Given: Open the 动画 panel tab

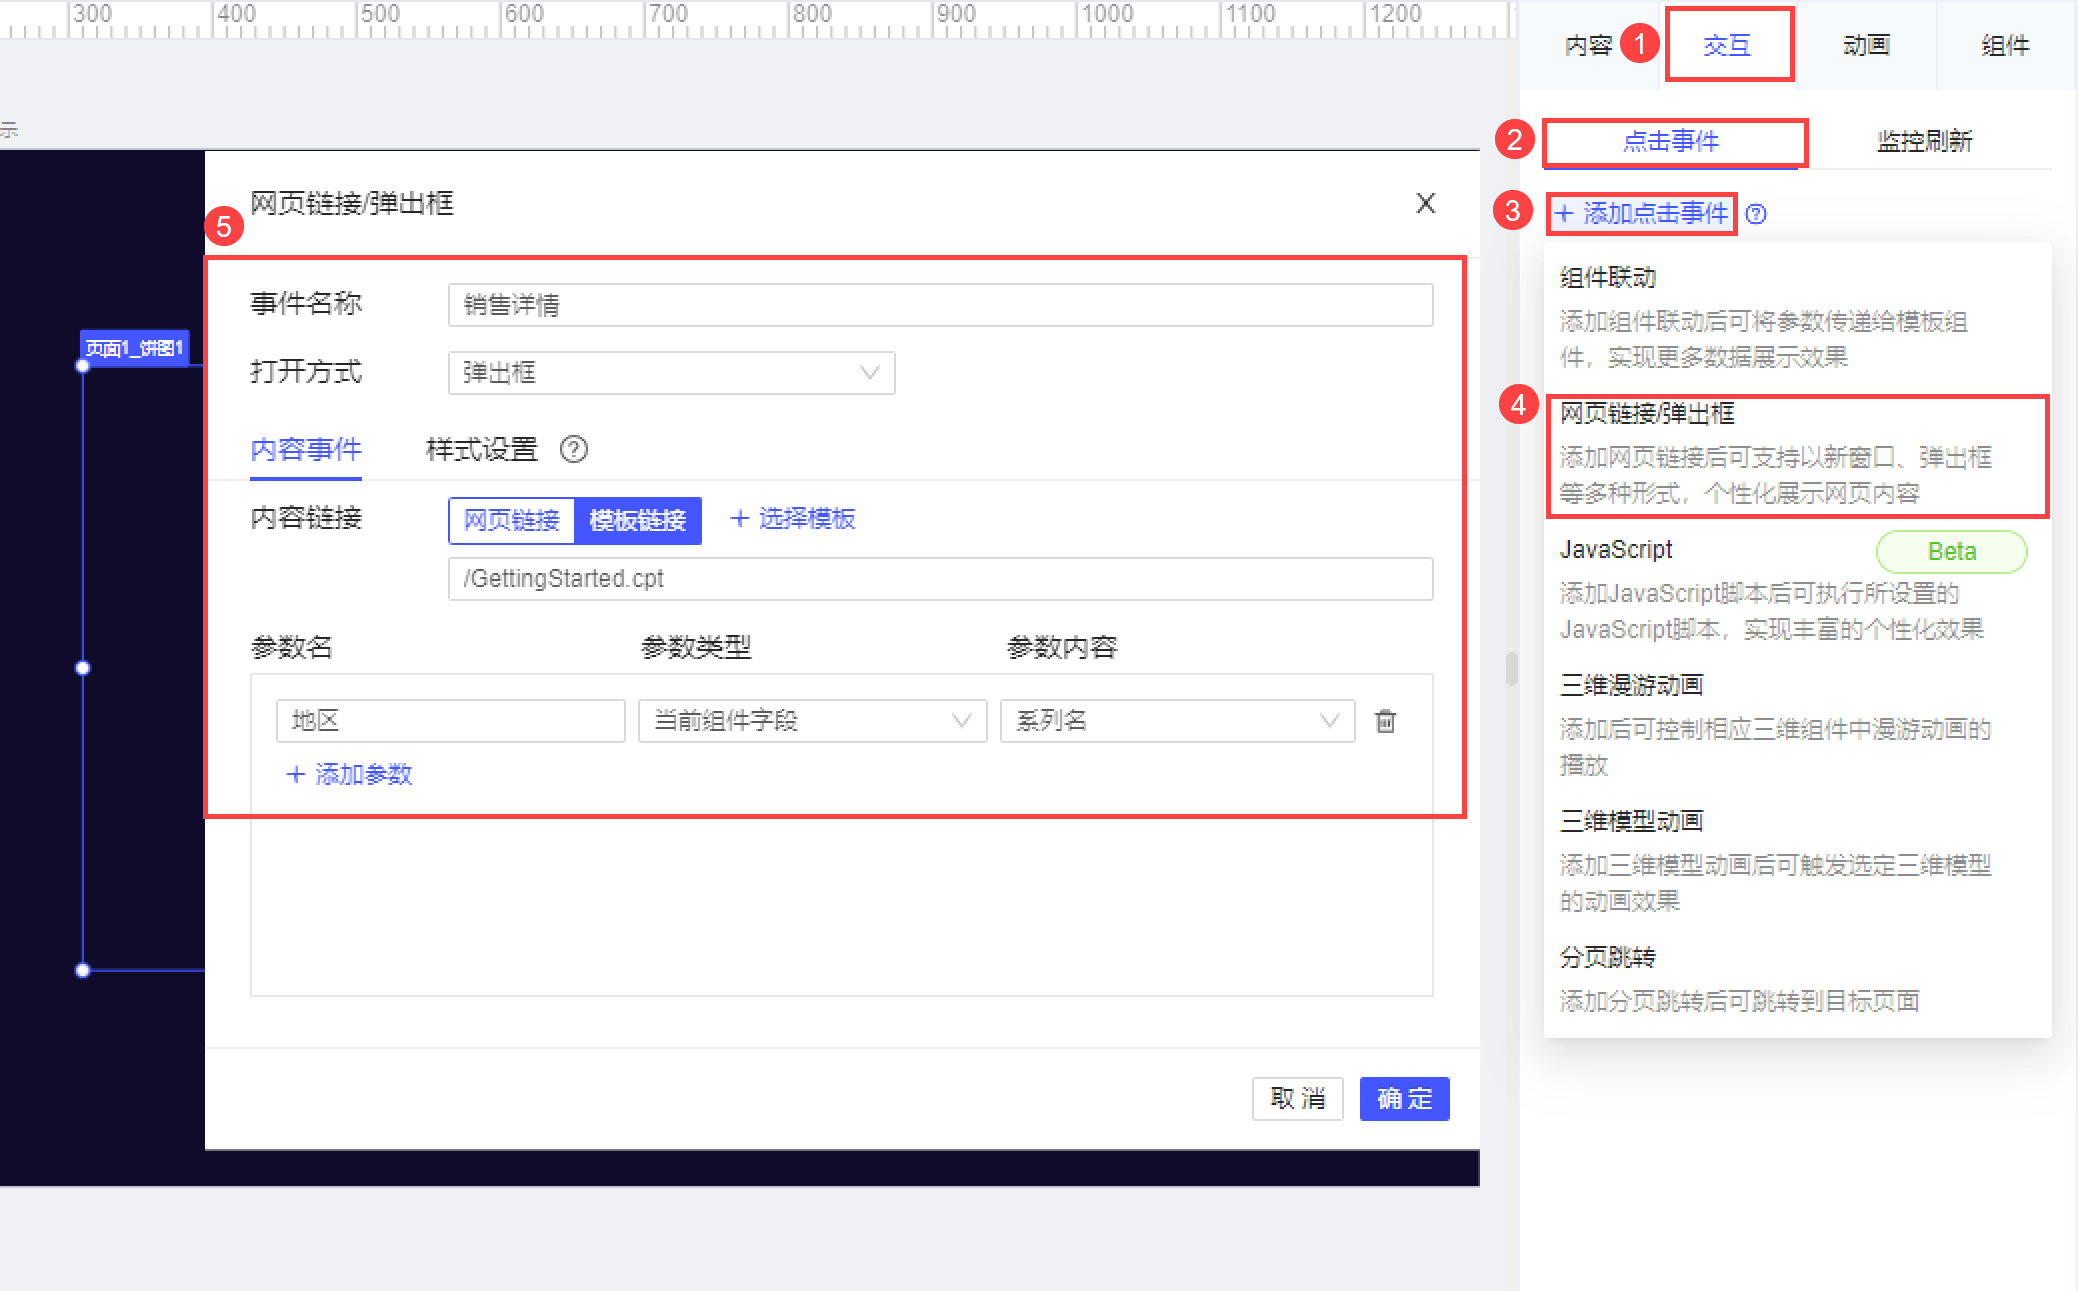Looking at the screenshot, I should [x=1866, y=46].
